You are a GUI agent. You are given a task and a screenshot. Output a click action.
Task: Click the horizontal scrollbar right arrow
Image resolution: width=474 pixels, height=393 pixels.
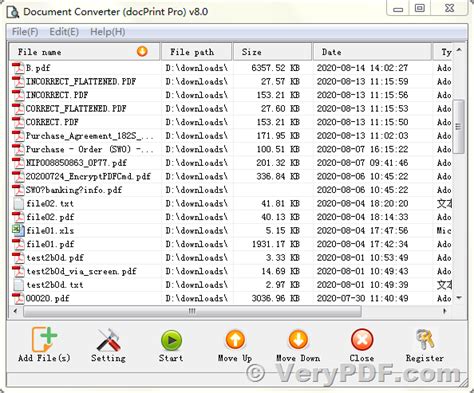tap(445, 311)
